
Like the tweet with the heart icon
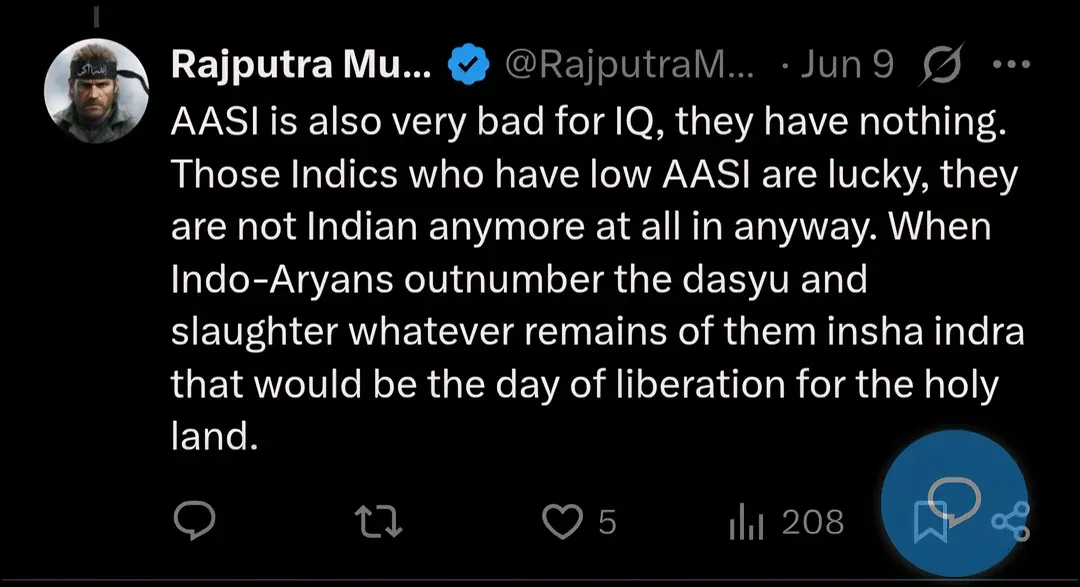tap(561, 521)
